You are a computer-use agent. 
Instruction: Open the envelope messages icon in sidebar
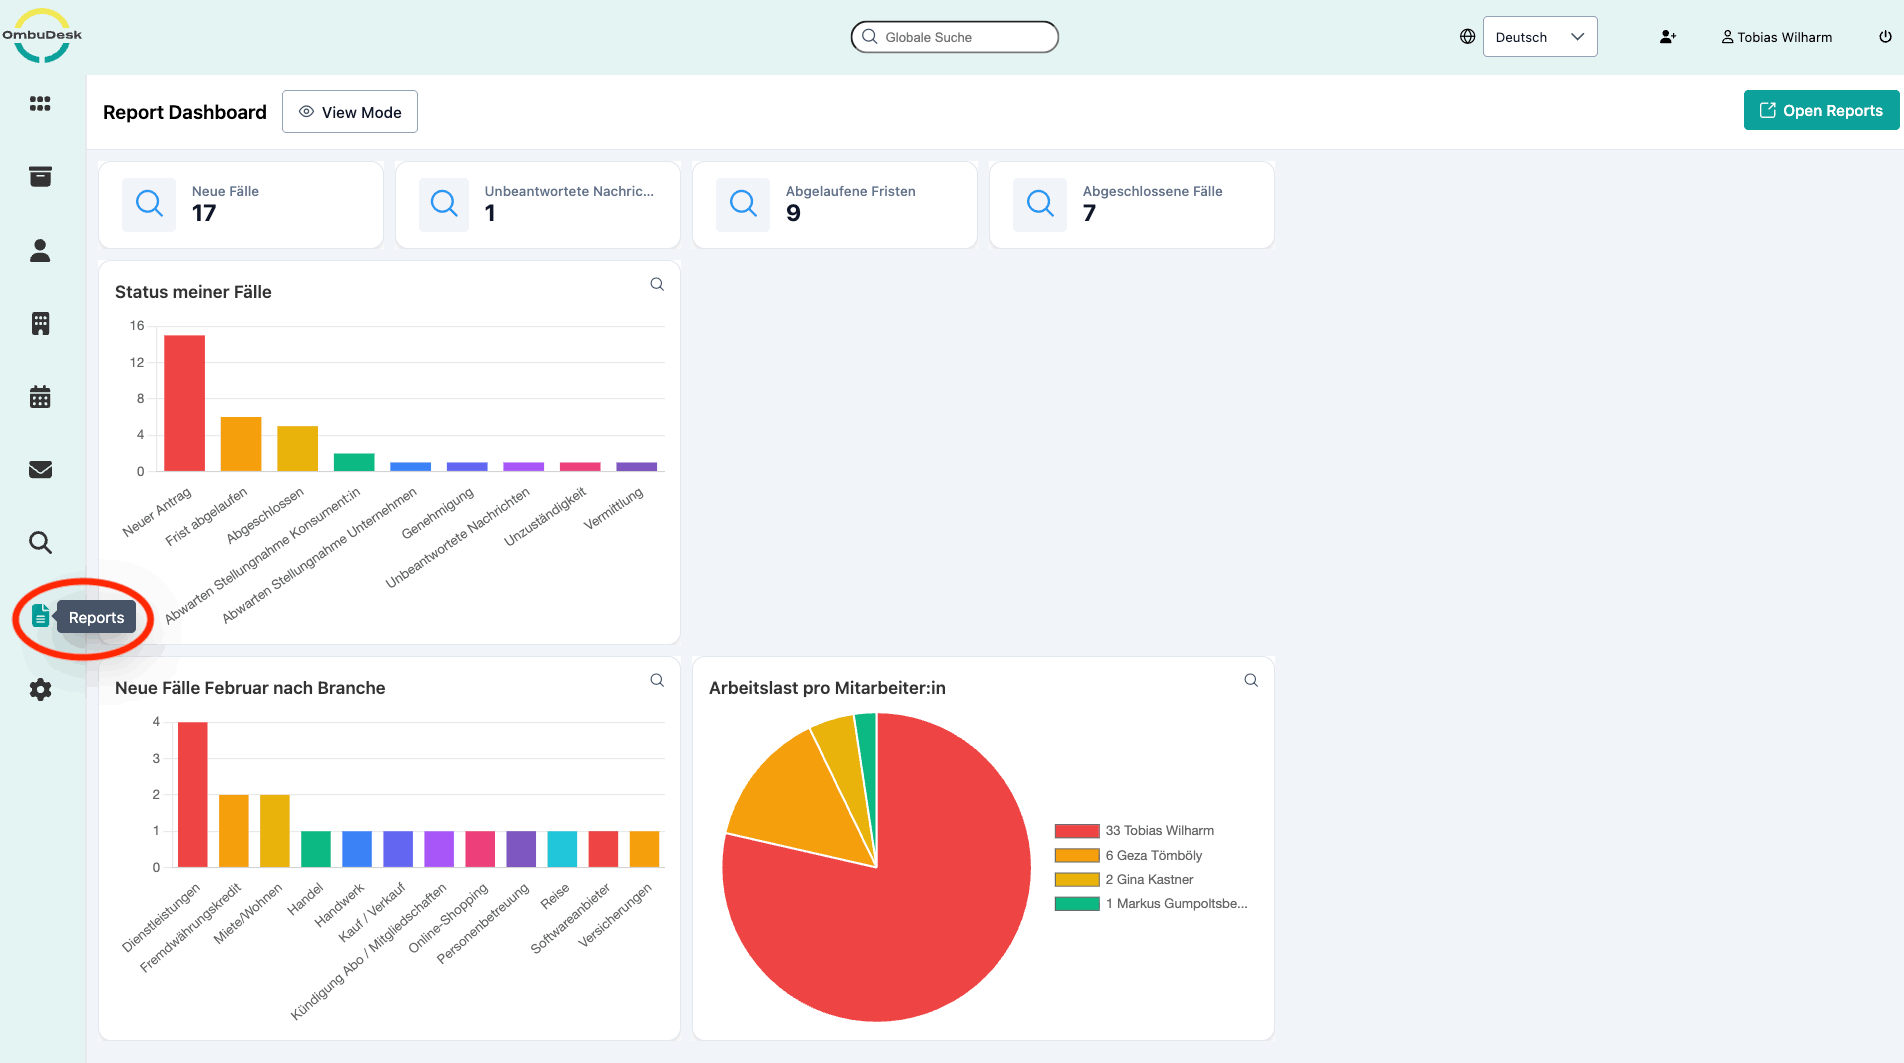pos(40,470)
